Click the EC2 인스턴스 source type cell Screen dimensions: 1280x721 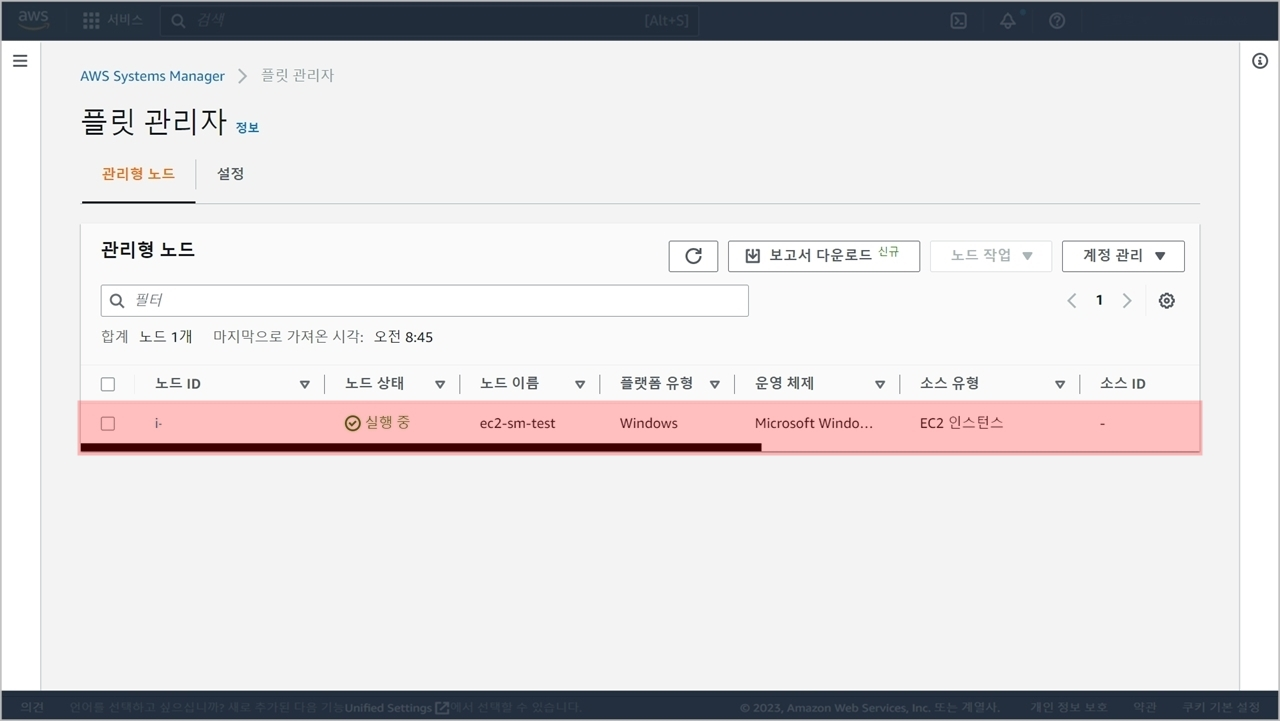pos(962,424)
